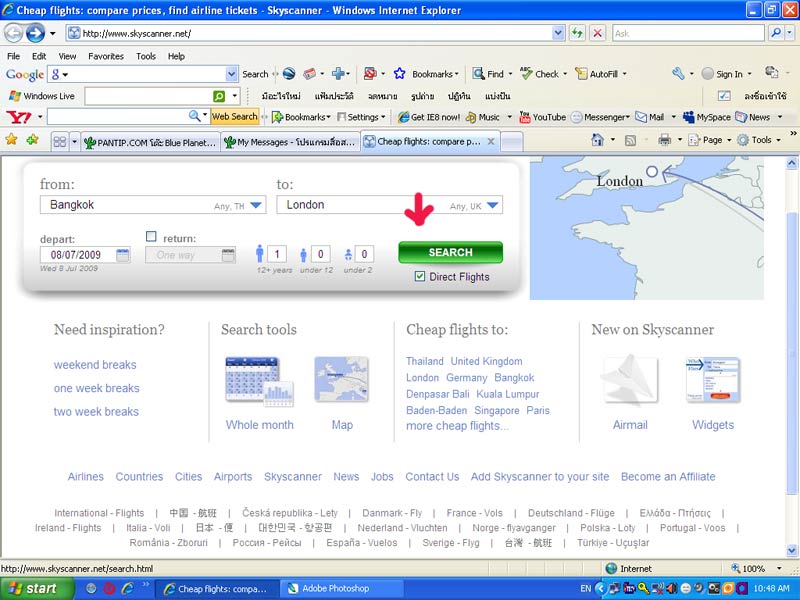Screen dimensions: 800x600
Task: Open the File menu
Action: pos(14,56)
